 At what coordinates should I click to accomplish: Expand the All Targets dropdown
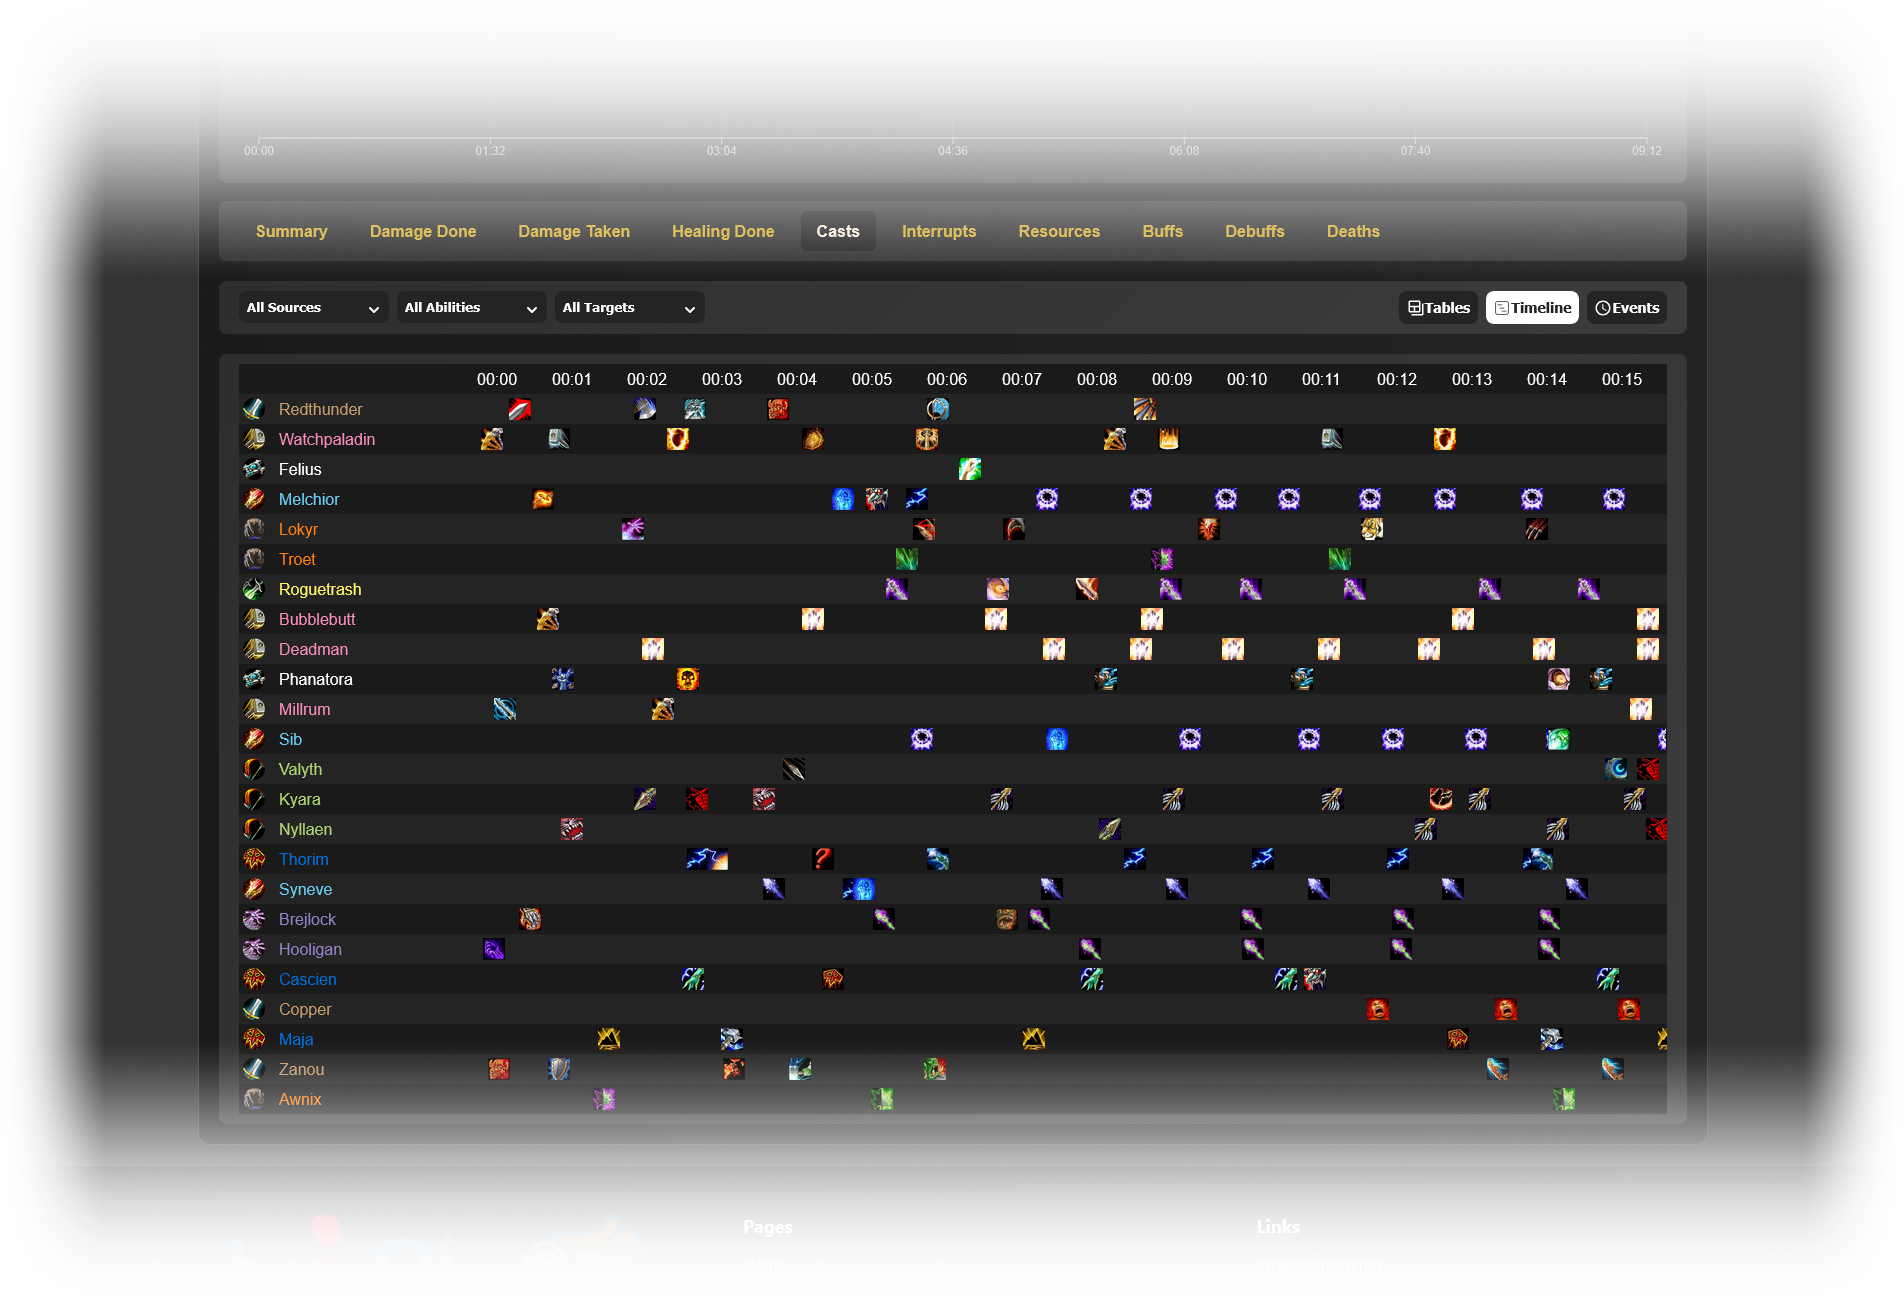629,308
